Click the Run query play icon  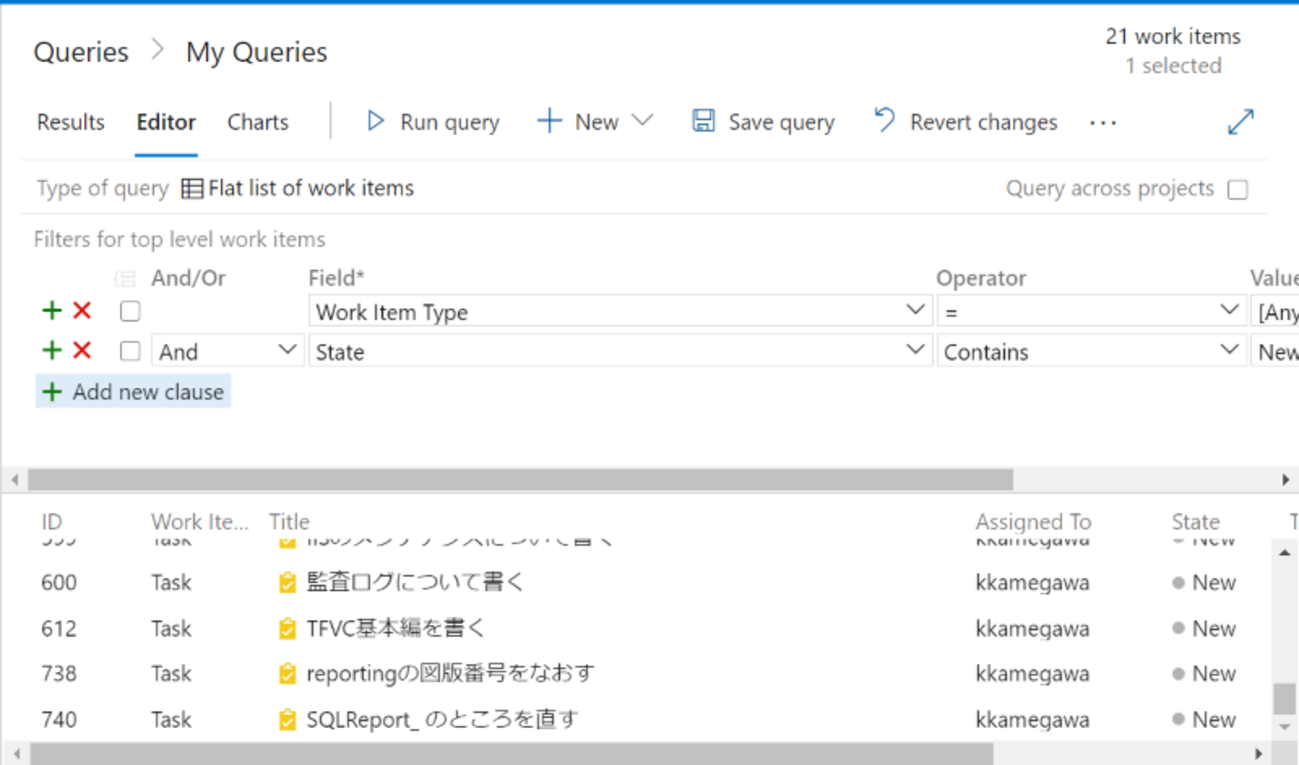tap(375, 121)
